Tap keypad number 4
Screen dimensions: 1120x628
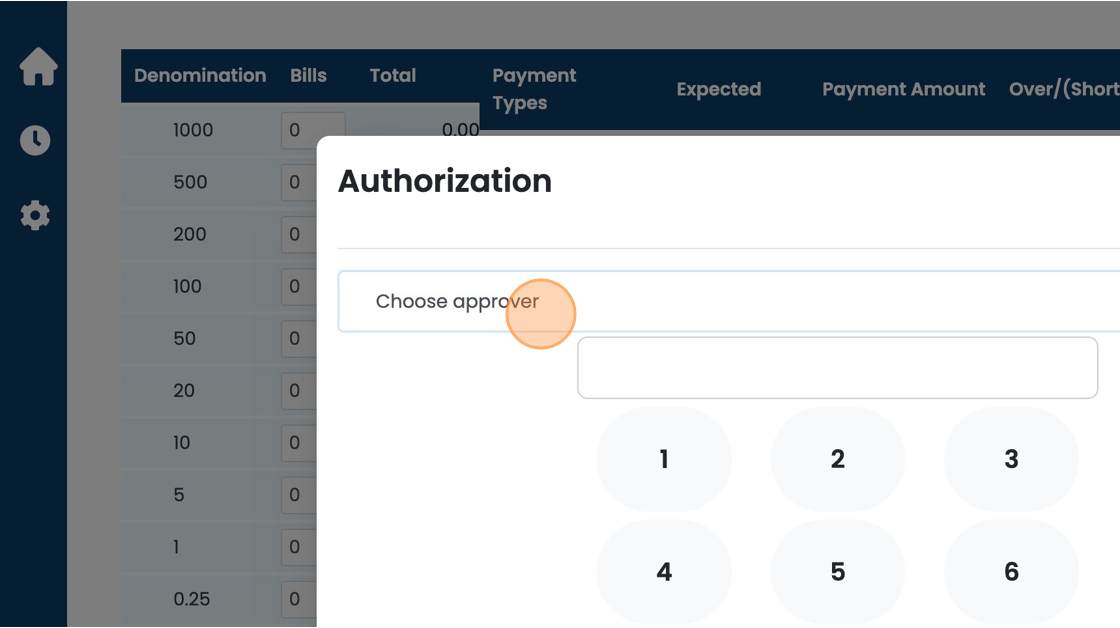point(664,572)
